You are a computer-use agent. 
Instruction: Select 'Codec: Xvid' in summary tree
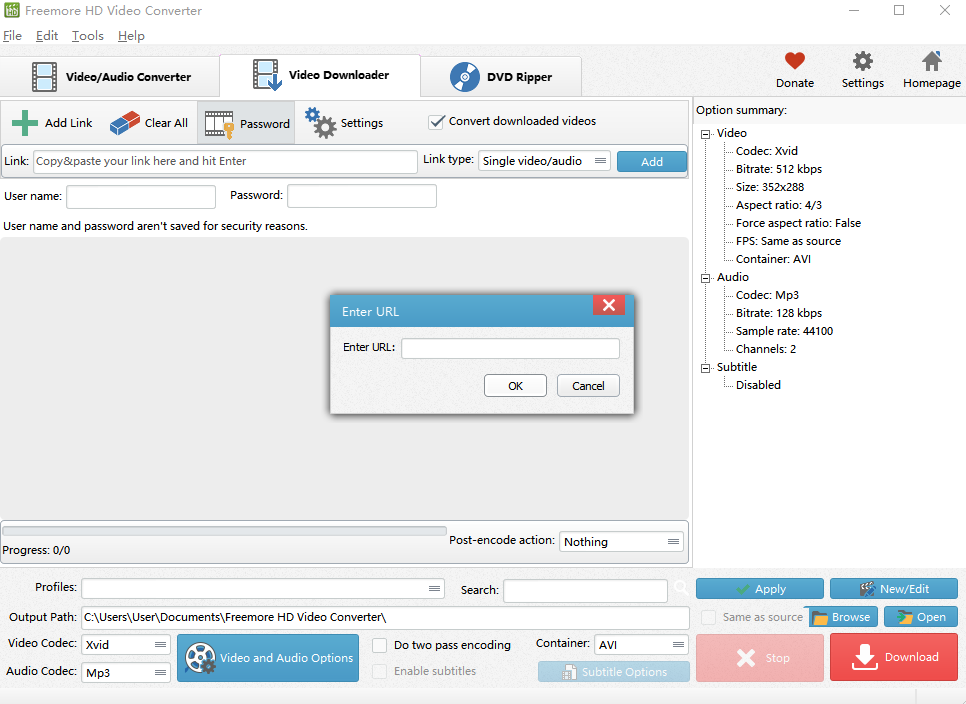[766, 151]
